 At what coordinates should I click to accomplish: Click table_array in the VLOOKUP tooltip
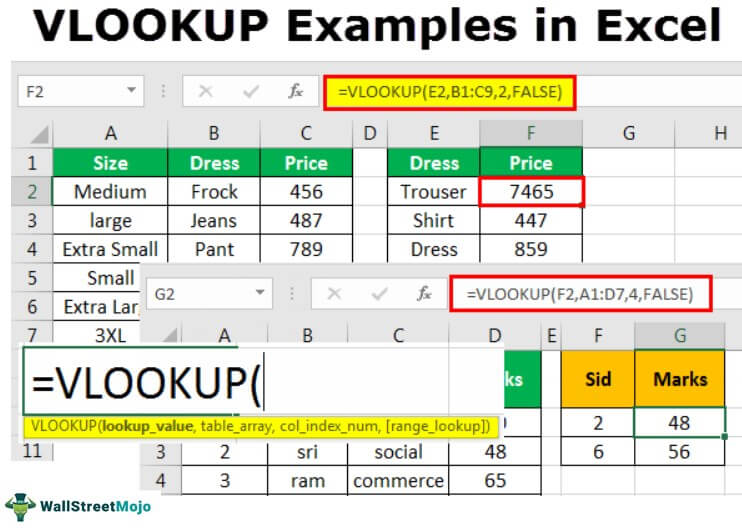237,426
